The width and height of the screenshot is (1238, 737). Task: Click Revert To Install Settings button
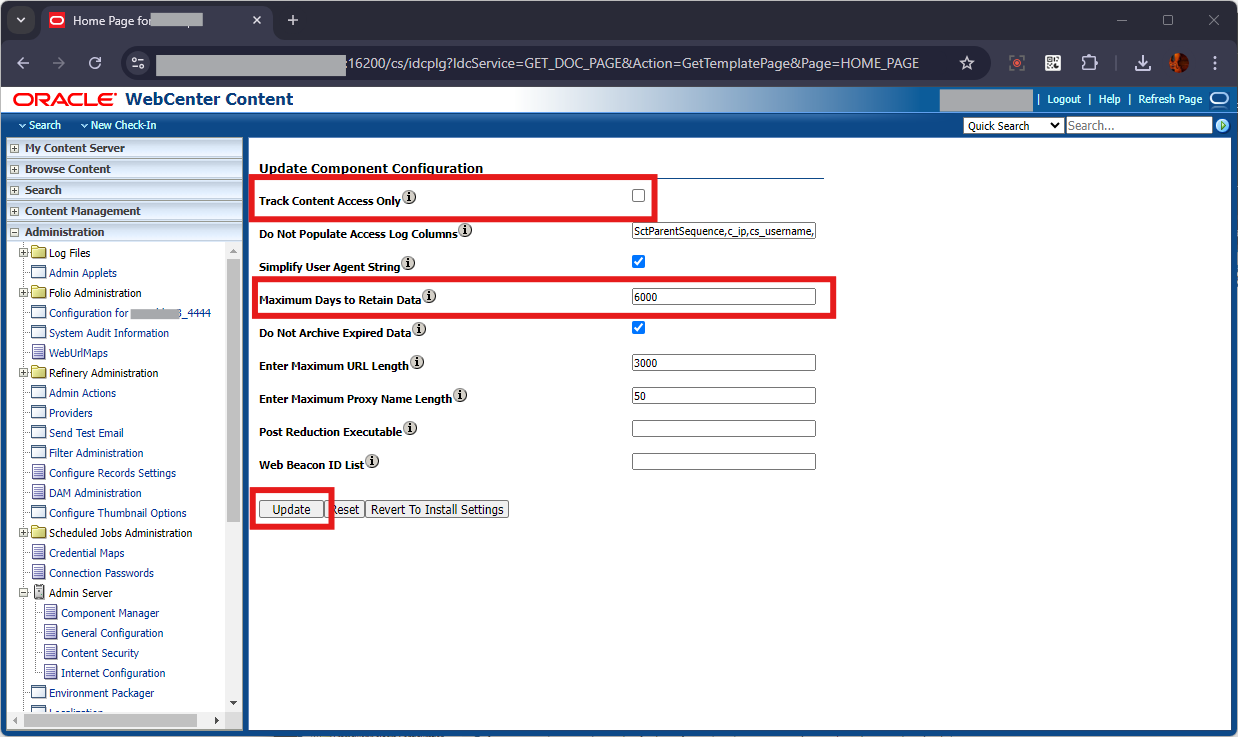[x=437, y=509]
